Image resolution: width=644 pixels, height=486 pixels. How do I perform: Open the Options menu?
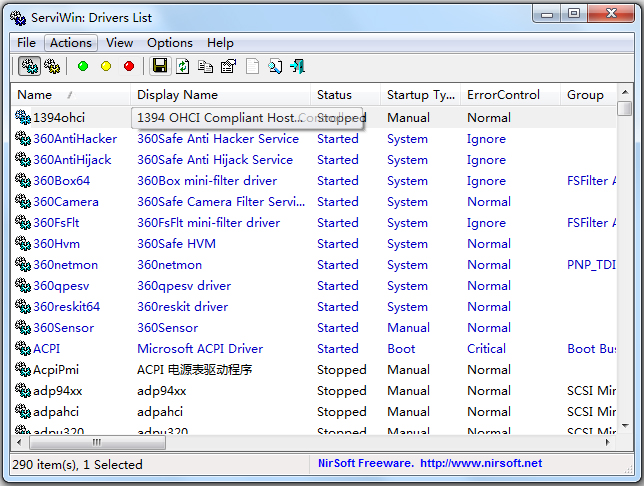tap(170, 43)
